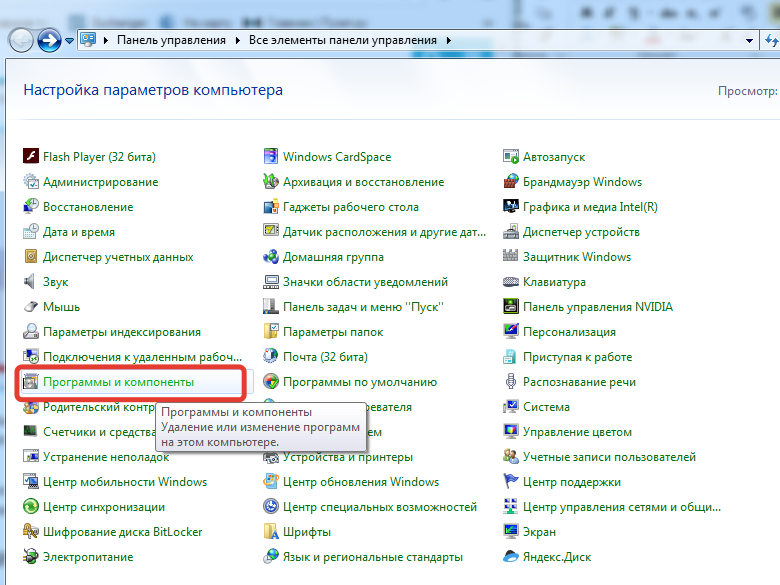Go to Панель управления breadcrumb
This screenshot has width=780, height=585.
point(171,40)
